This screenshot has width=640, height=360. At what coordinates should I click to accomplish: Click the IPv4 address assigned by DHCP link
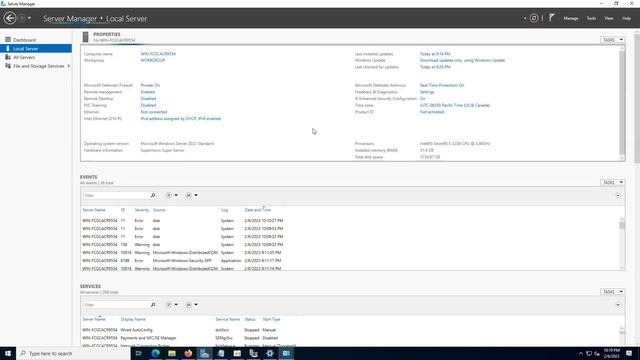pyautogui.click(x=180, y=118)
